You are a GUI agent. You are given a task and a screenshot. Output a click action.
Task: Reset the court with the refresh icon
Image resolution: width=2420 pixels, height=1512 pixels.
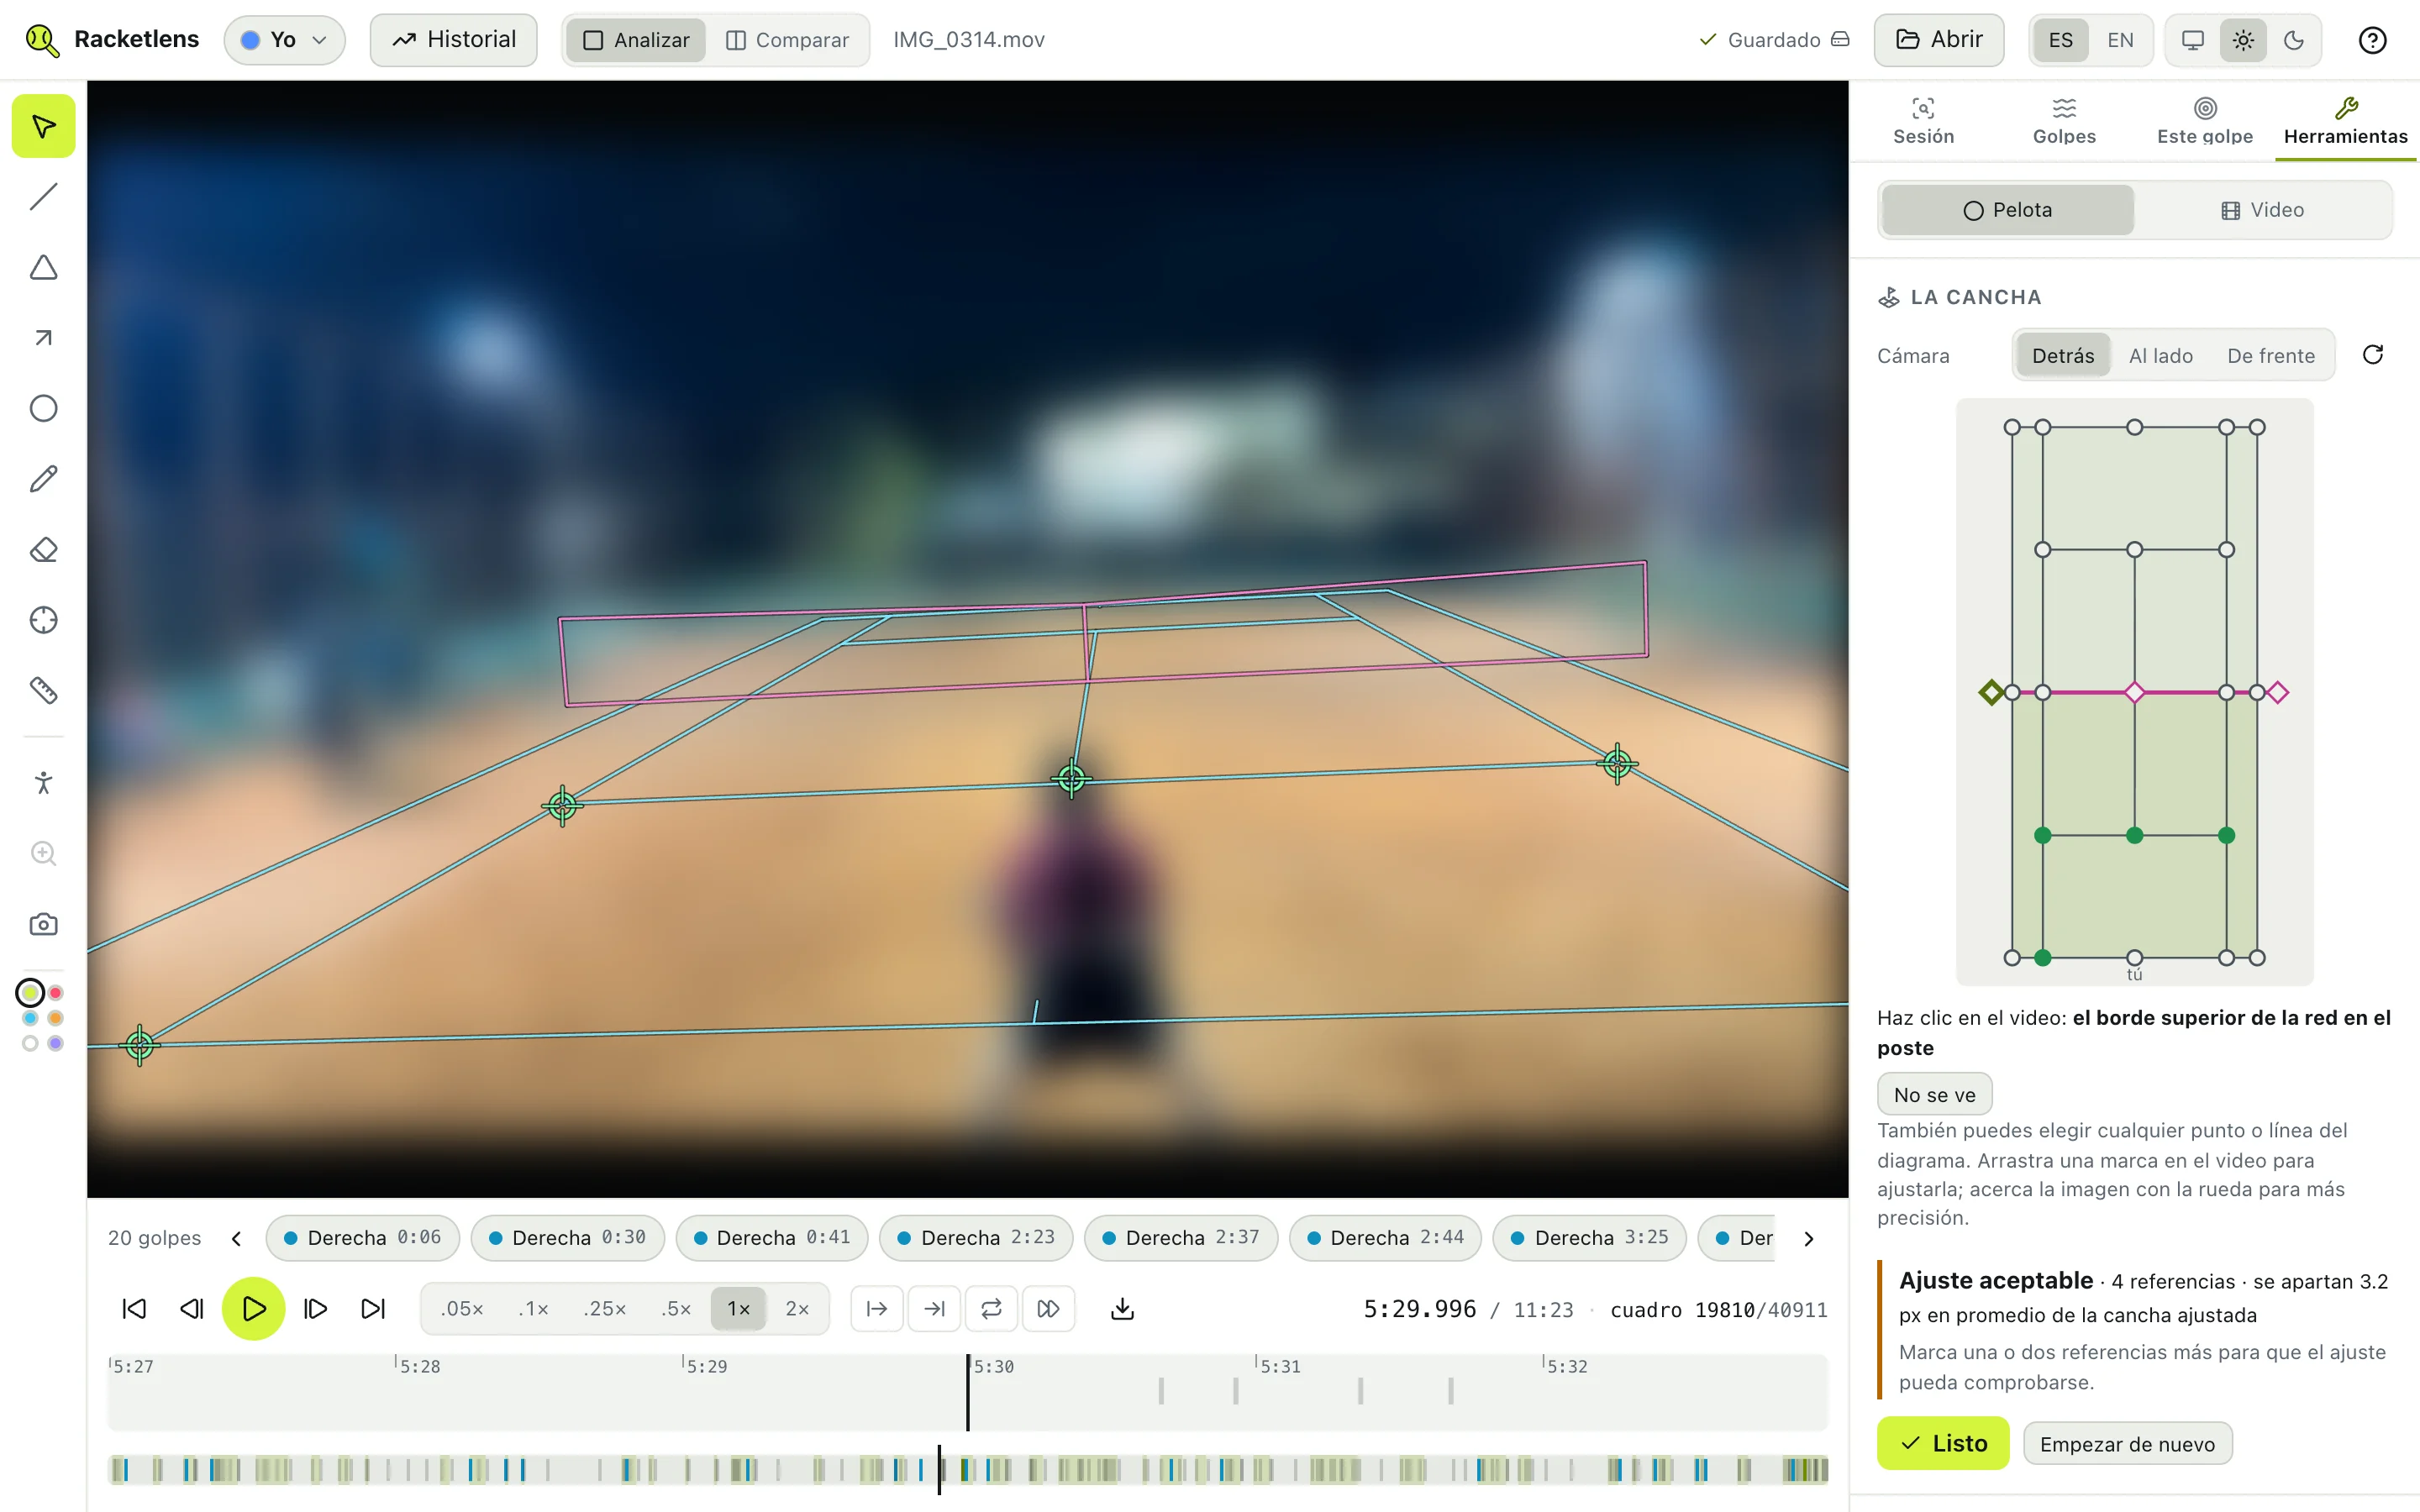pyautogui.click(x=2372, y=355)
